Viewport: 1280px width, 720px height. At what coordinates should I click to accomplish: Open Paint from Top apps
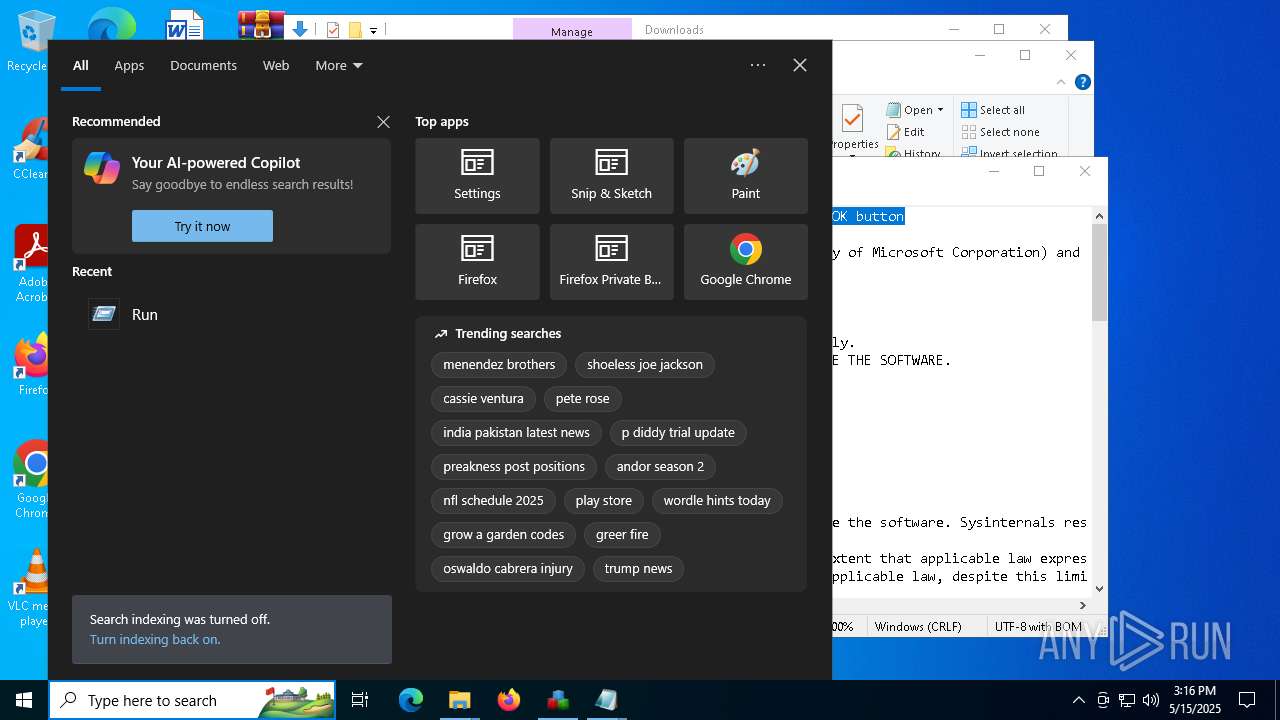coord(745,176)
